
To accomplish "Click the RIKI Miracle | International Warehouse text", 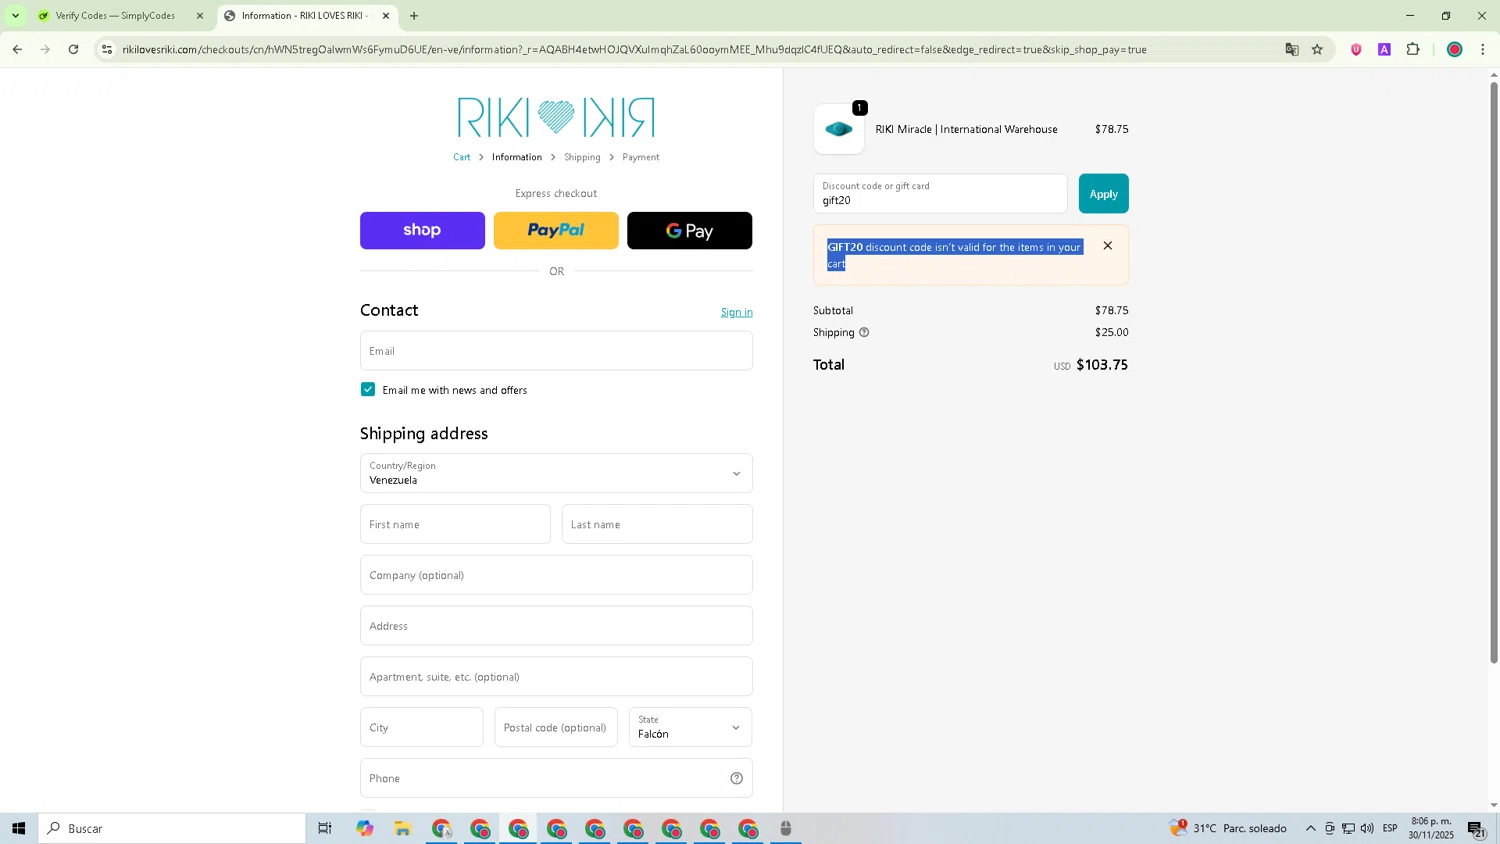I will click(x=966, y=129).
